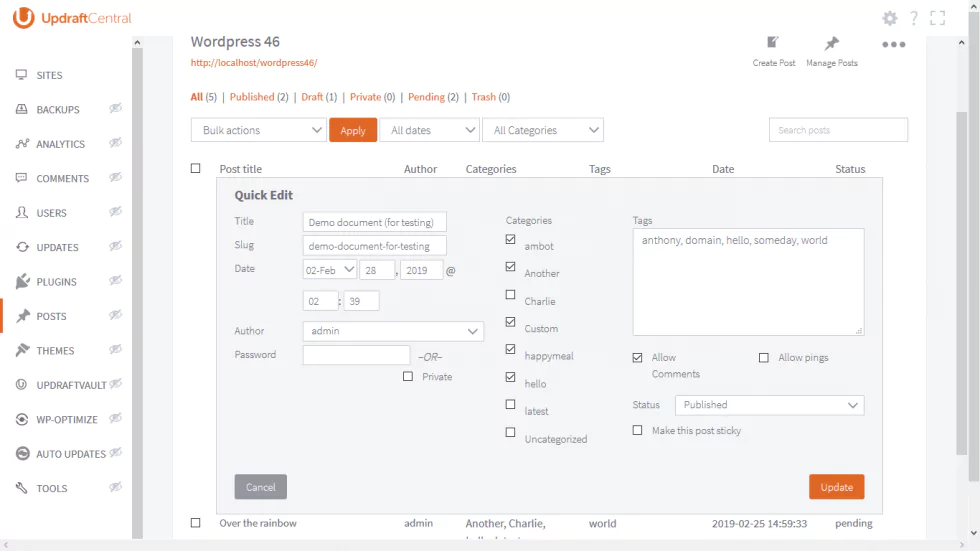Click the Create Post icon
This screenshot has width=980, height=551.
point(773,43)
